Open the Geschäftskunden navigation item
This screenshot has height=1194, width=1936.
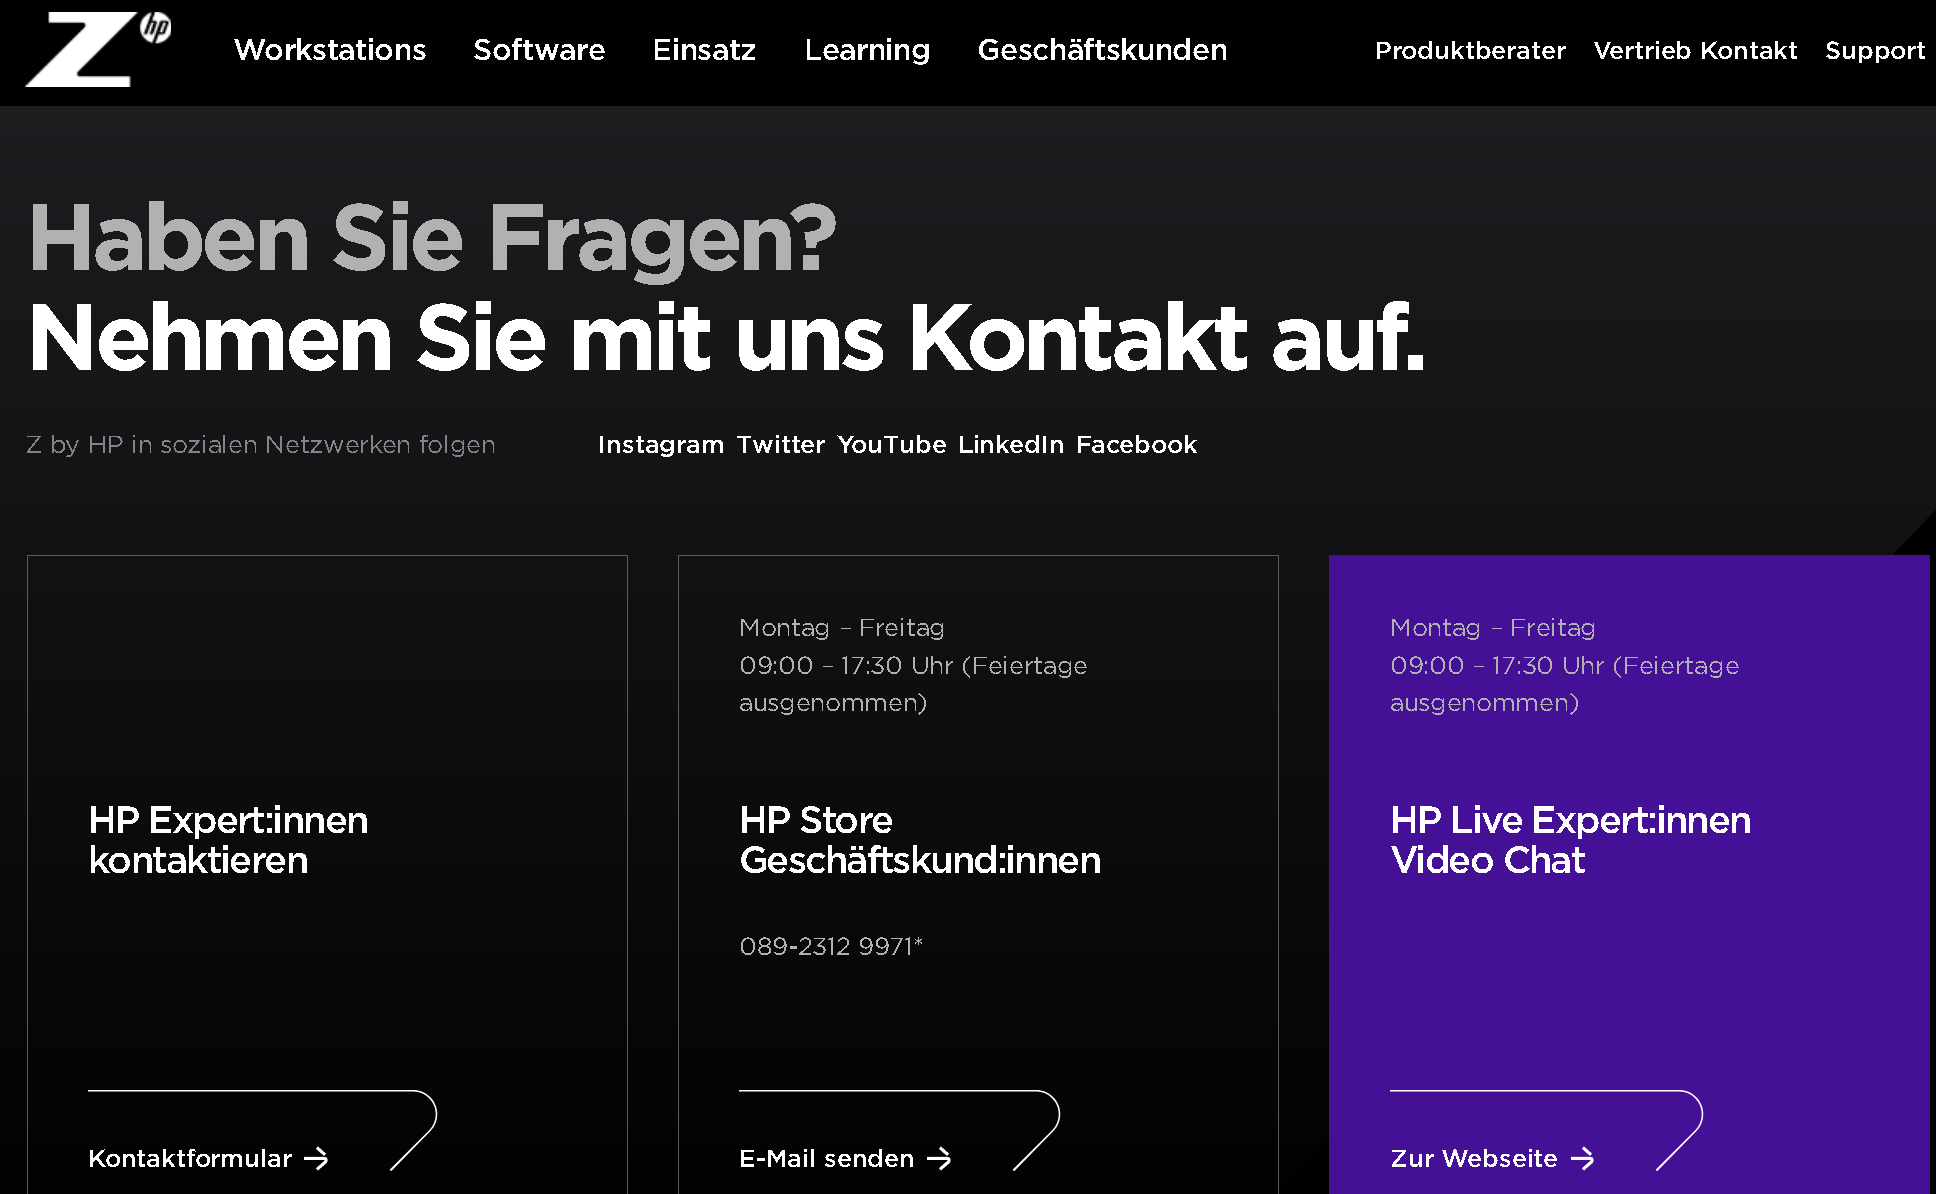pyautogui.click(x=1102, y=50)
